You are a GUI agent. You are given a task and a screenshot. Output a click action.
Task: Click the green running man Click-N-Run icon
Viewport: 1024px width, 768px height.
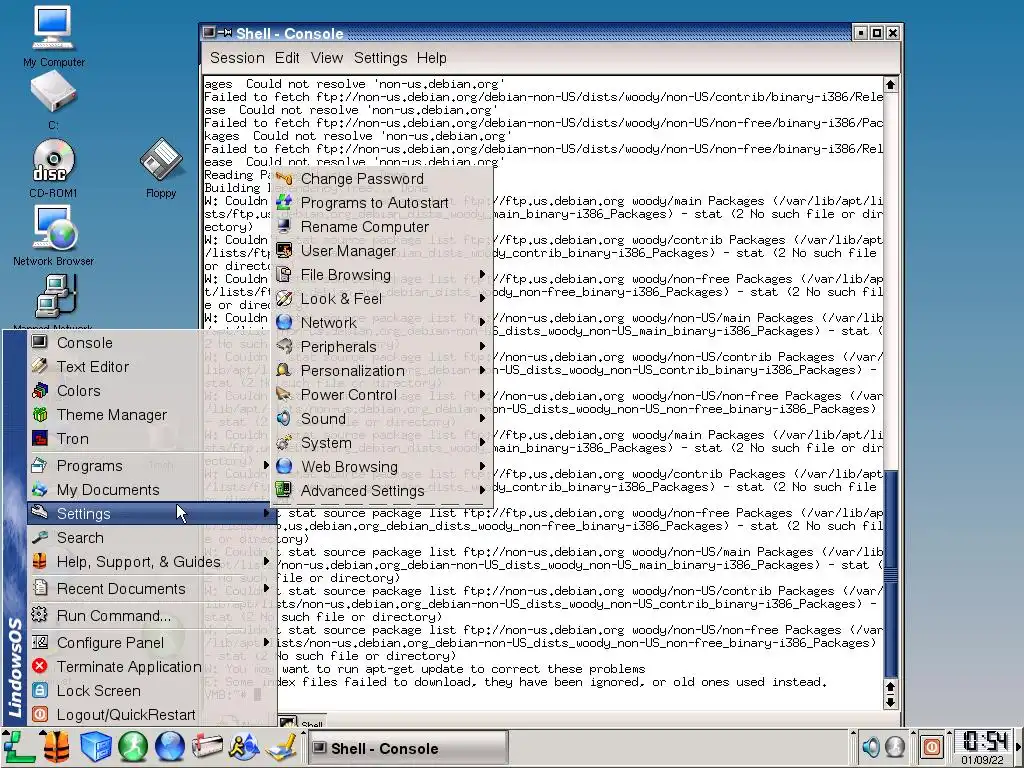pyautogui.click(x=133, y=747)
